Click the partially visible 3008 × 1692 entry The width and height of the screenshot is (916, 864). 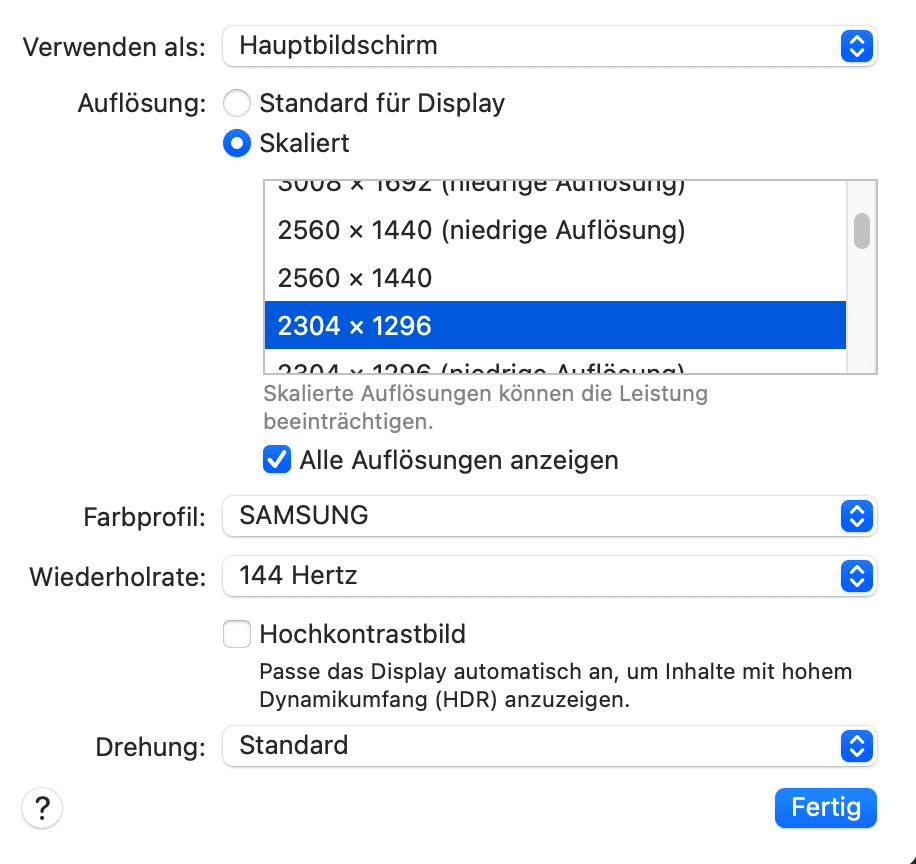(x=555, y=188)
